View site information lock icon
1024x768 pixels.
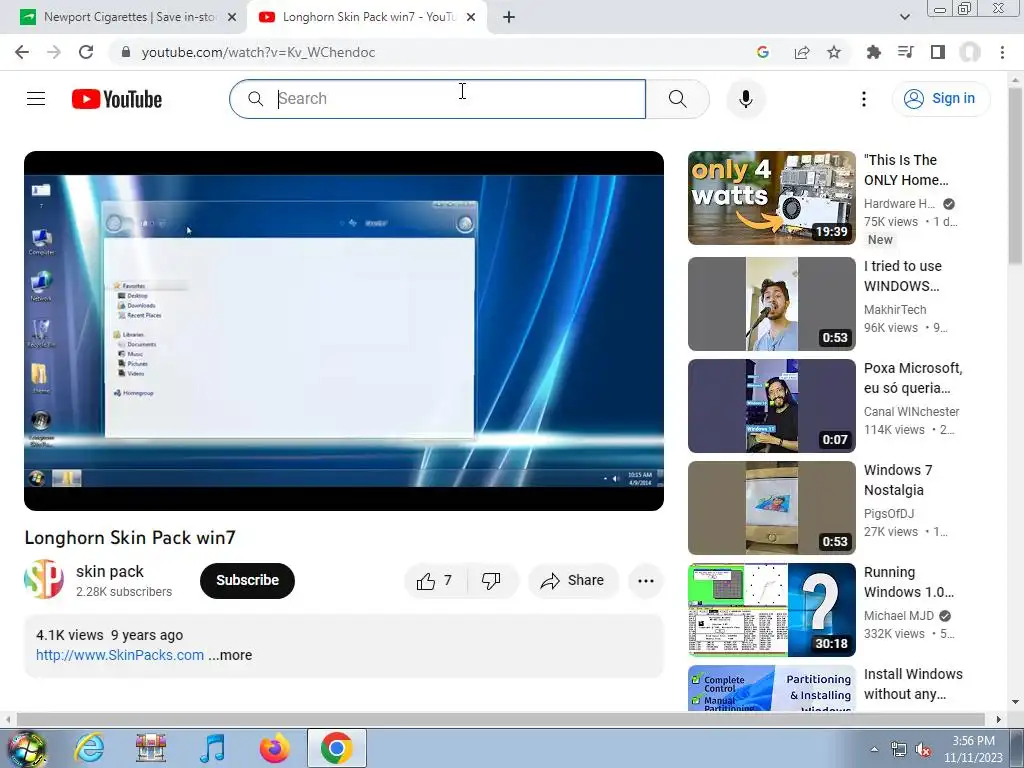[126, 52]
